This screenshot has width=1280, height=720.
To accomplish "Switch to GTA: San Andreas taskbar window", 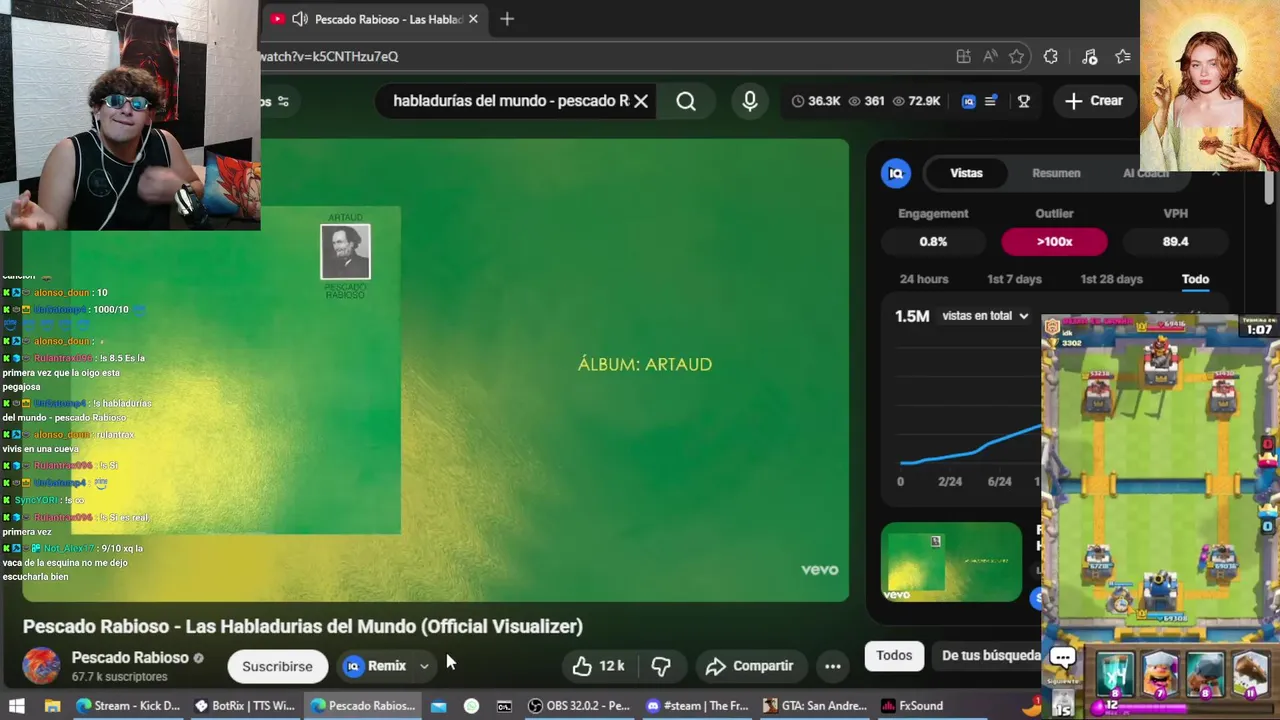I will (x=814, y=706).
